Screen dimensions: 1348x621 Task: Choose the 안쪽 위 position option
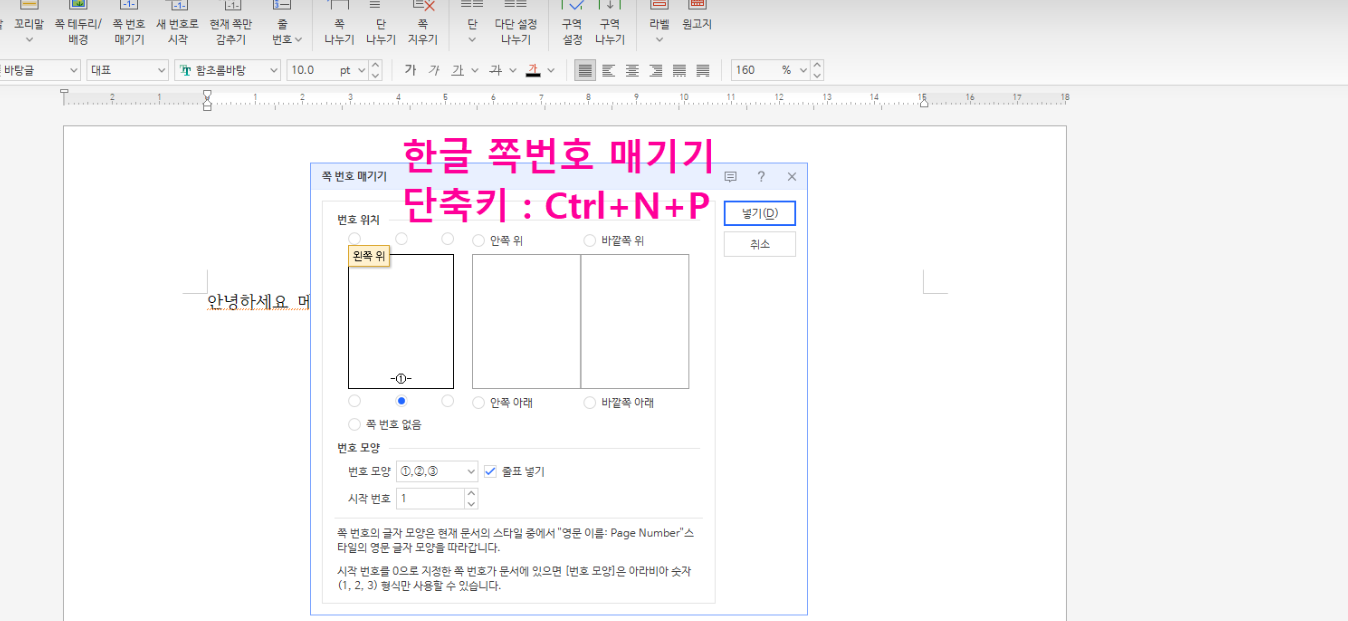point(479,241)
